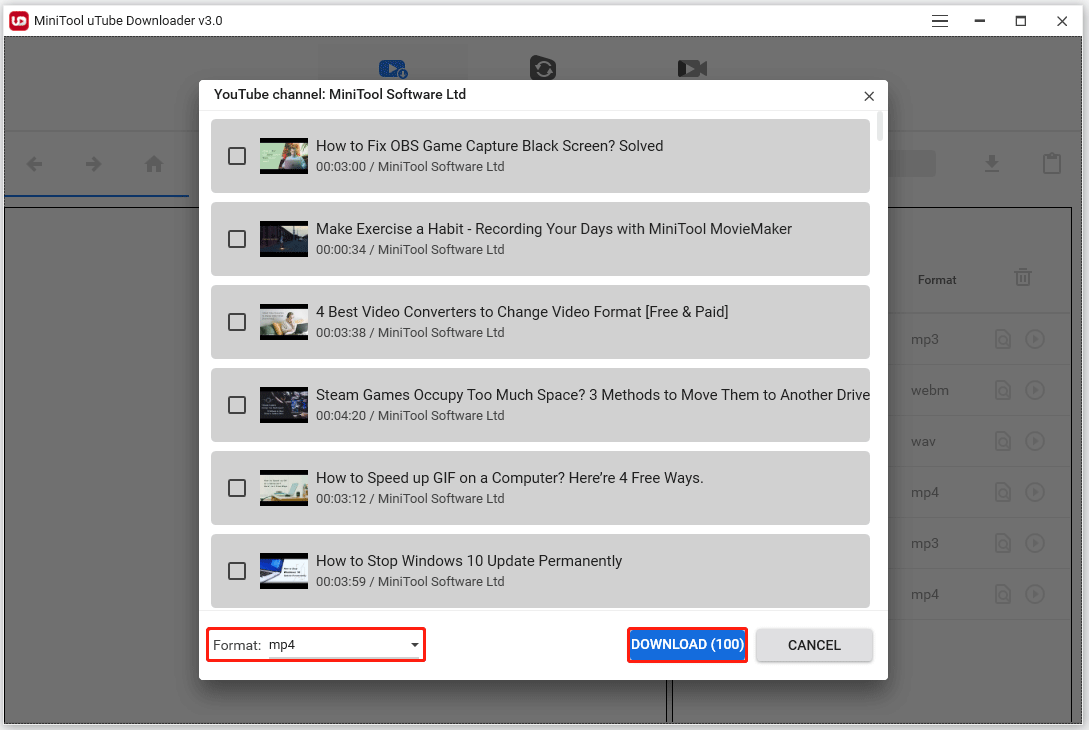The height and width of the screenshot is (730, 1089).
Task: Play the first mp4 history row
Action: point(1035,492)
